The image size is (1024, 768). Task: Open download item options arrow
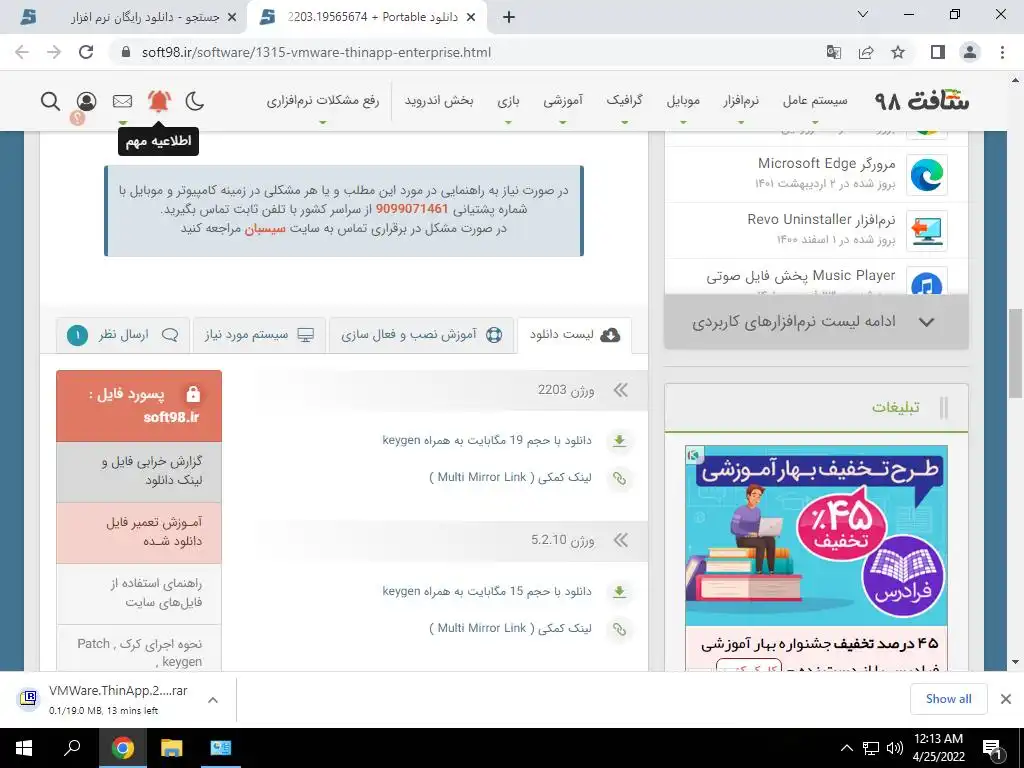(x=212, y=700)
